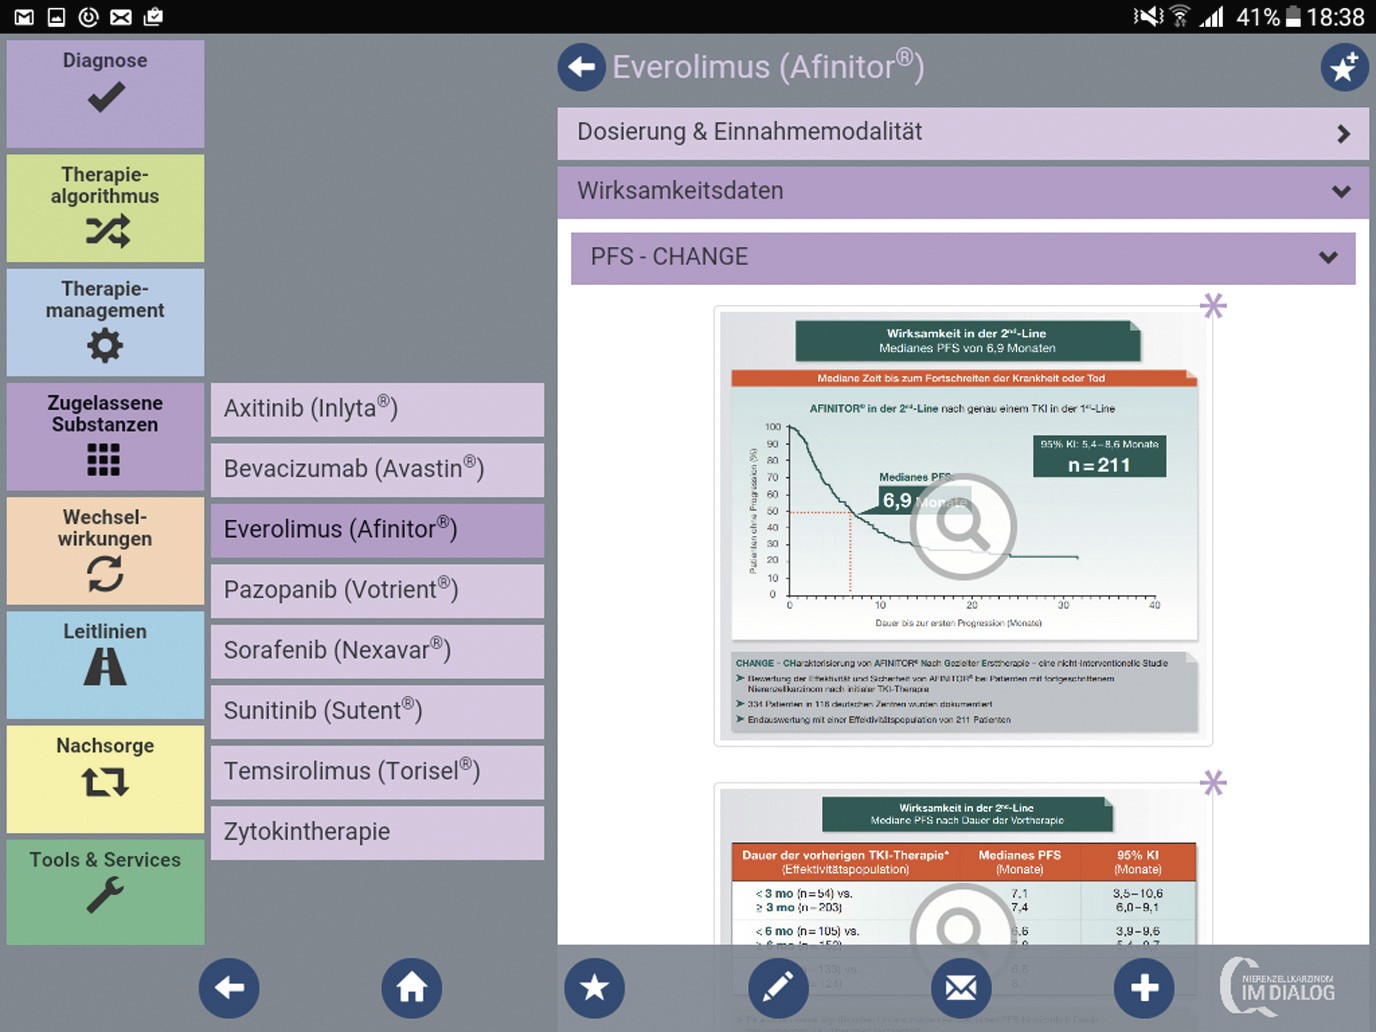
Task: Open the Wechselwirkungen tile
Action: click(x=105, y=551)
